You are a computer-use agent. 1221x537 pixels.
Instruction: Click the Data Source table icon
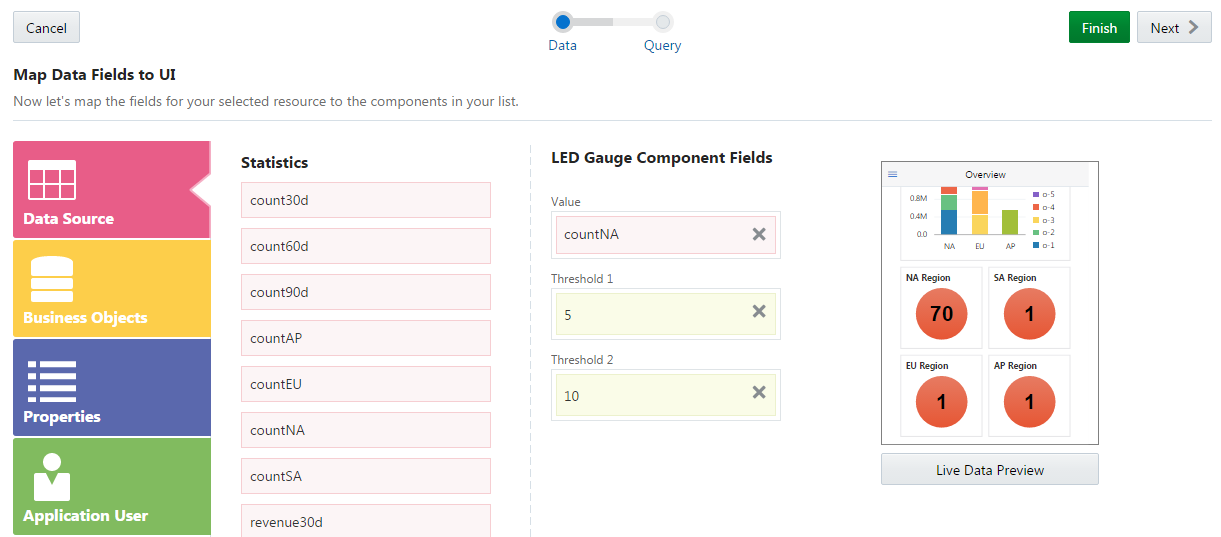[x=52, y=180]
